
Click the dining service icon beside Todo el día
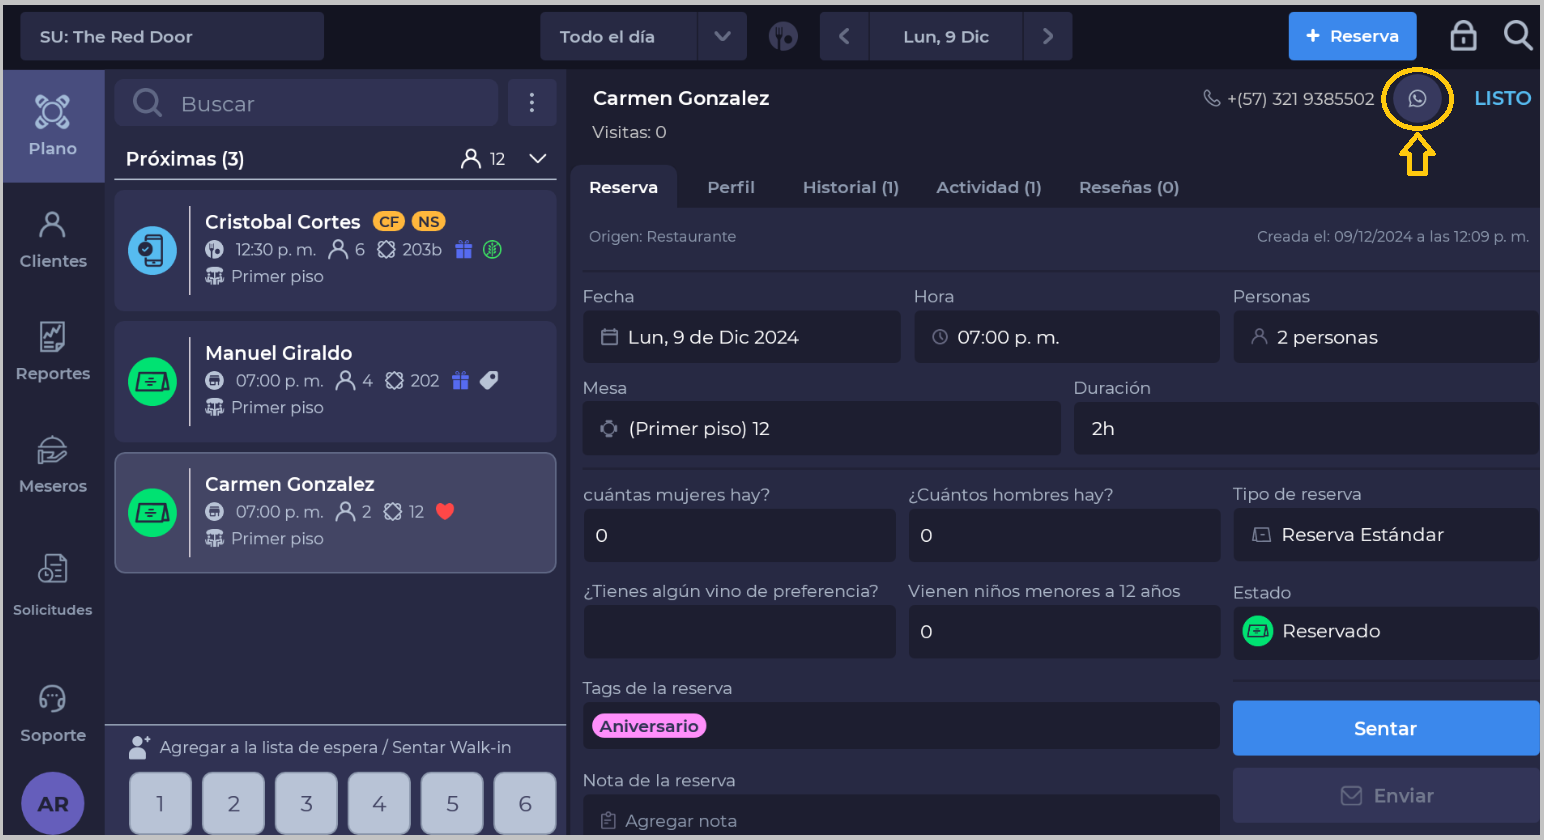[x=783, y=37]
